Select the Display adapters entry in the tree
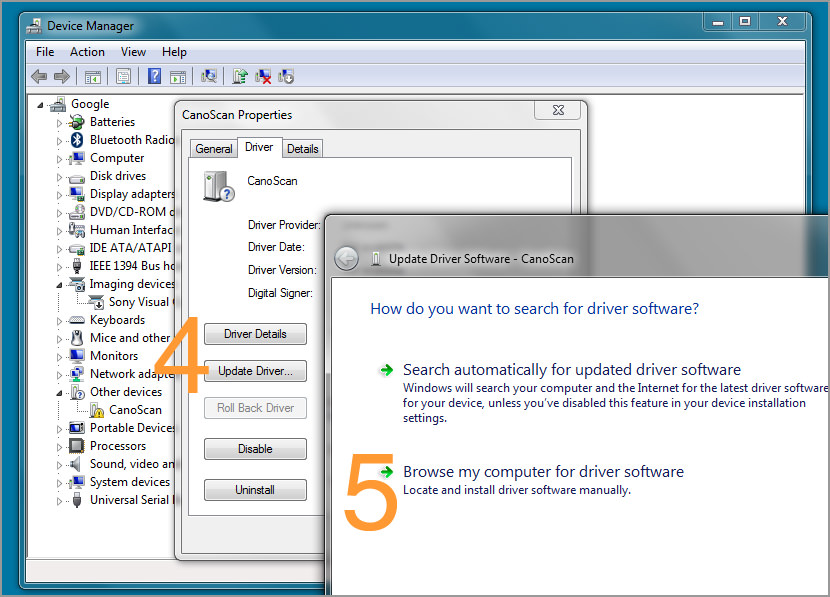The image size is (830, 597). coord(132,194)
